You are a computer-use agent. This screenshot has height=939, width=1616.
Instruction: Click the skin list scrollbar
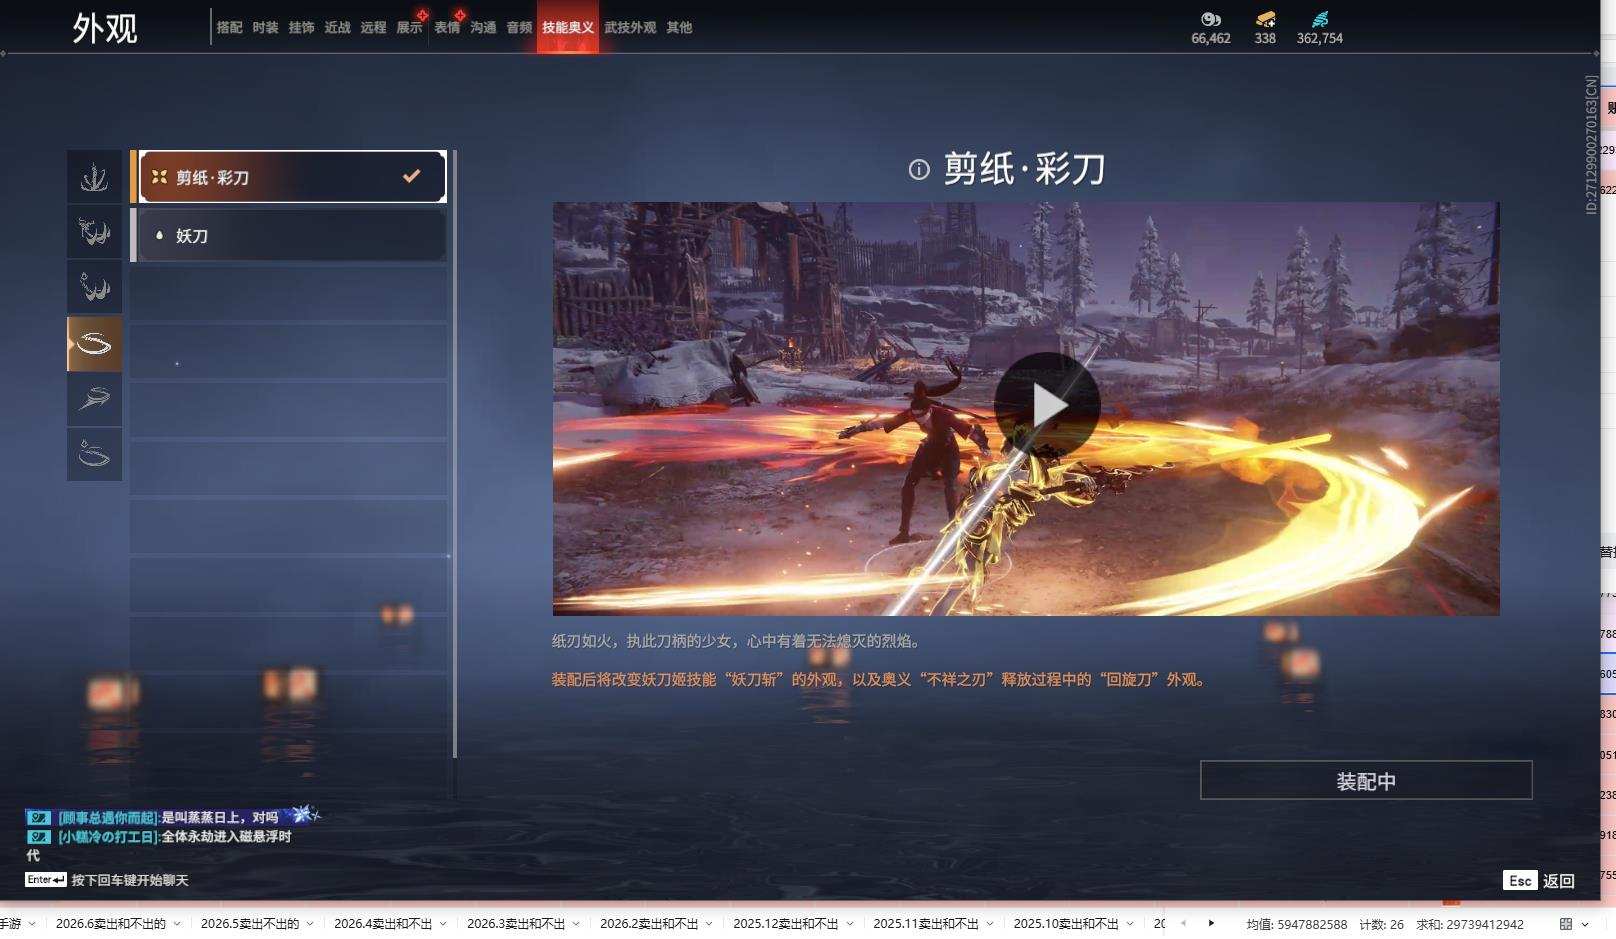click(x=455, y=454)
